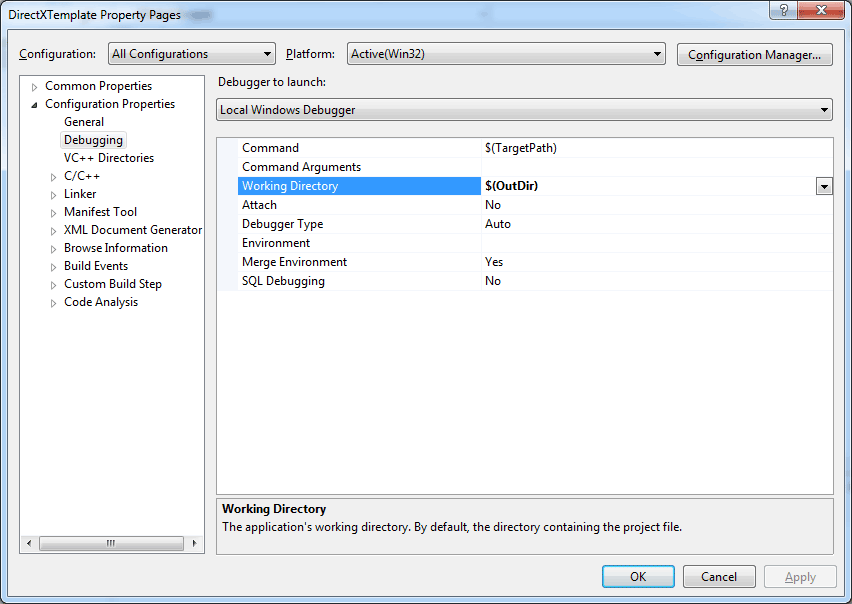Select the VC++ Directories tree item

[x=109, y=158]
